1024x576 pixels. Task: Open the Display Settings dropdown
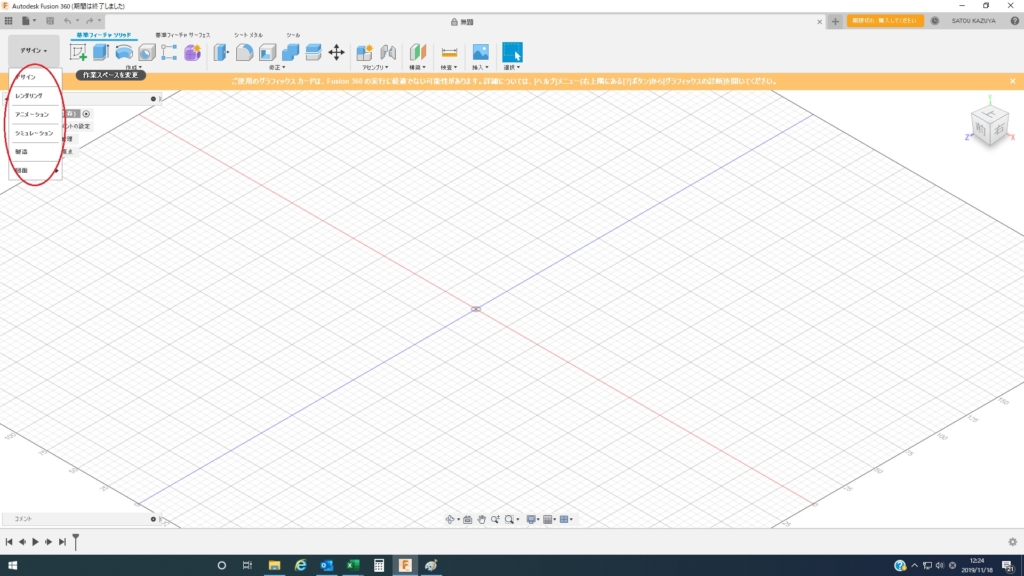(533, 520)
